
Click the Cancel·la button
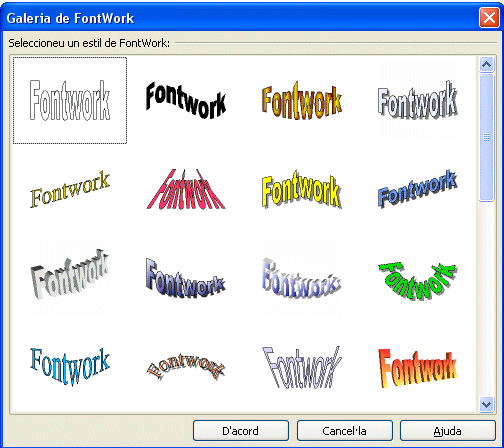(345, 431)
